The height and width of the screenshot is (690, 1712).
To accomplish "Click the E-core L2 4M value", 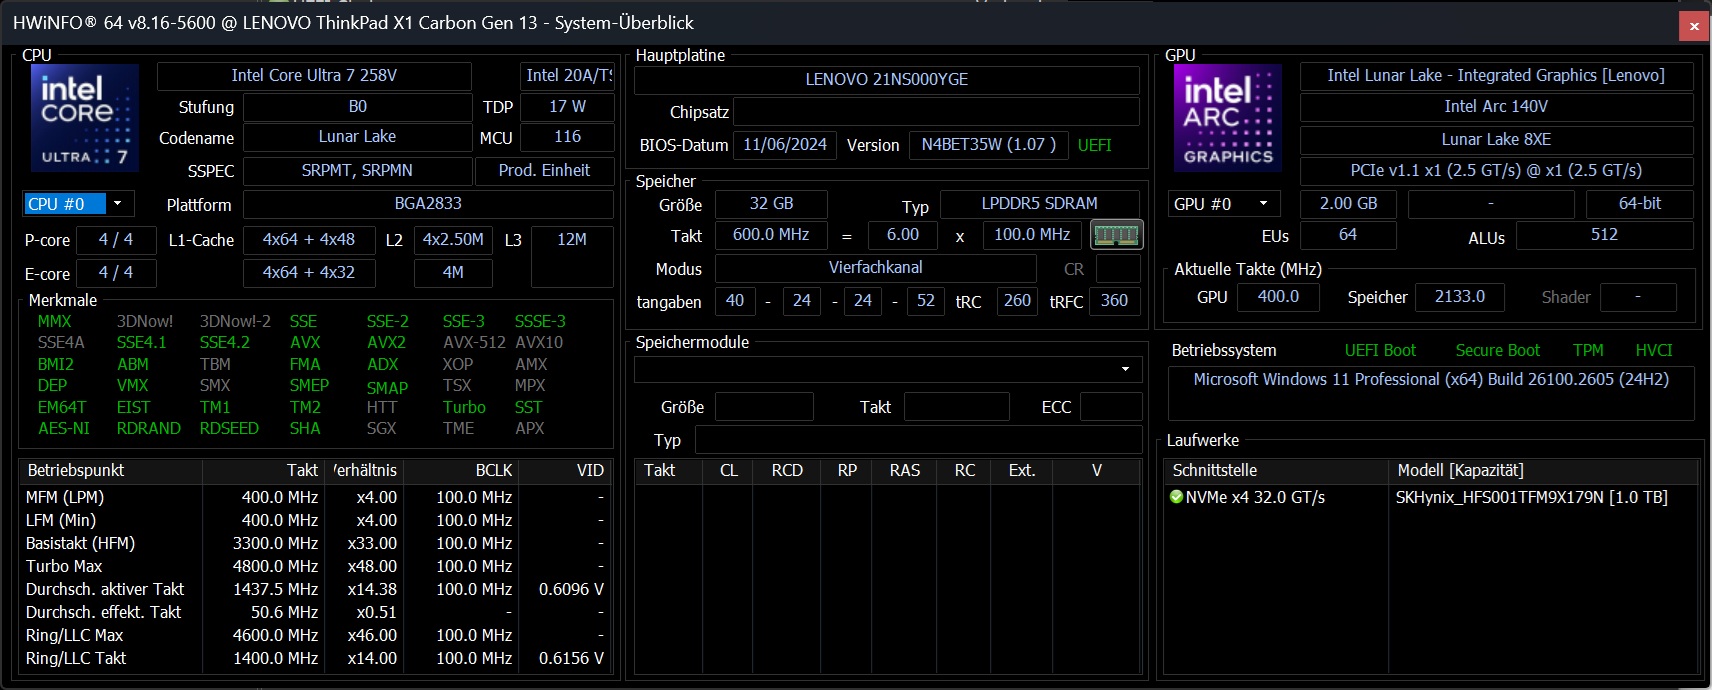I will (453, 273).
